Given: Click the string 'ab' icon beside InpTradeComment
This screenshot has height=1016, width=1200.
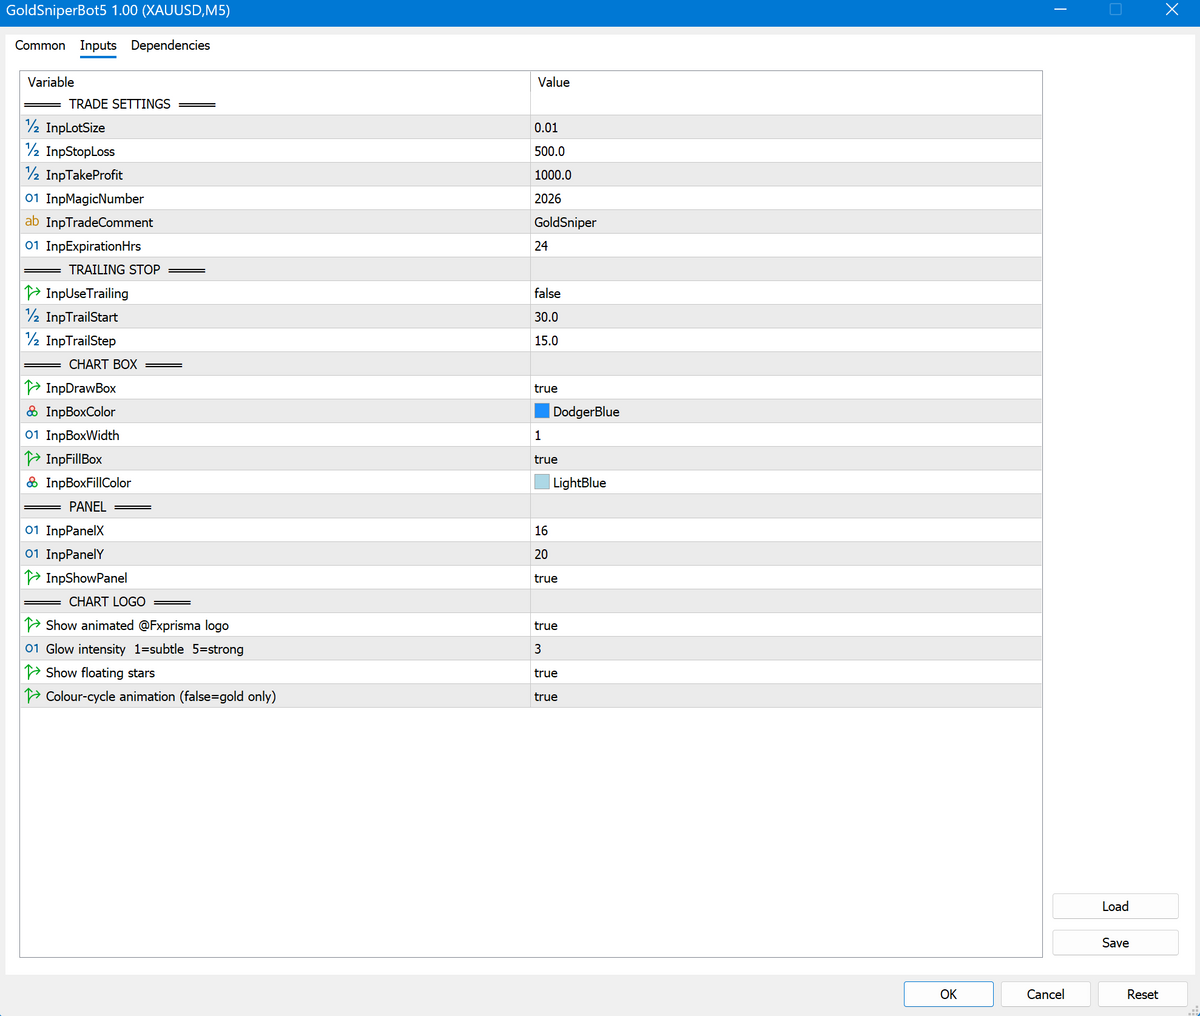Looking at the screenshot, I should point(32,222).
